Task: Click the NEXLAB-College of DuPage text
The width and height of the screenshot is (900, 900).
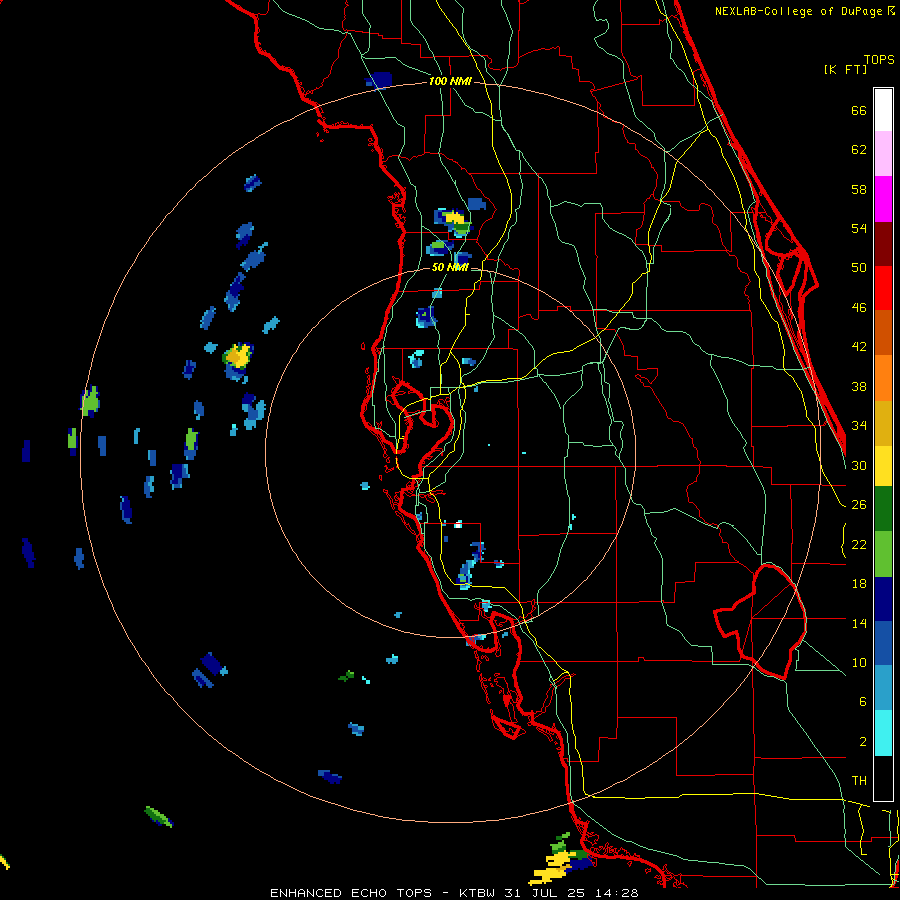Action: pyautogui.click(x=801, y=11)
